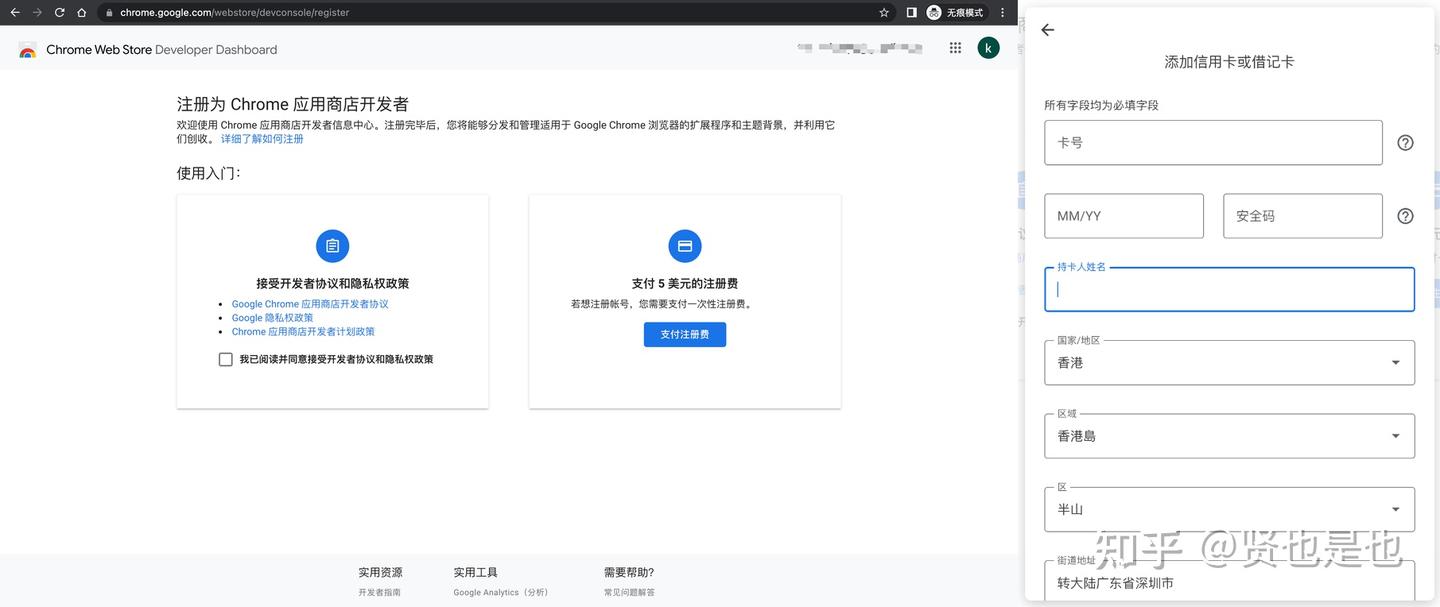Open Chrome's three-dot menu
1440x607 pixels.
click(x=1002, y=13)
